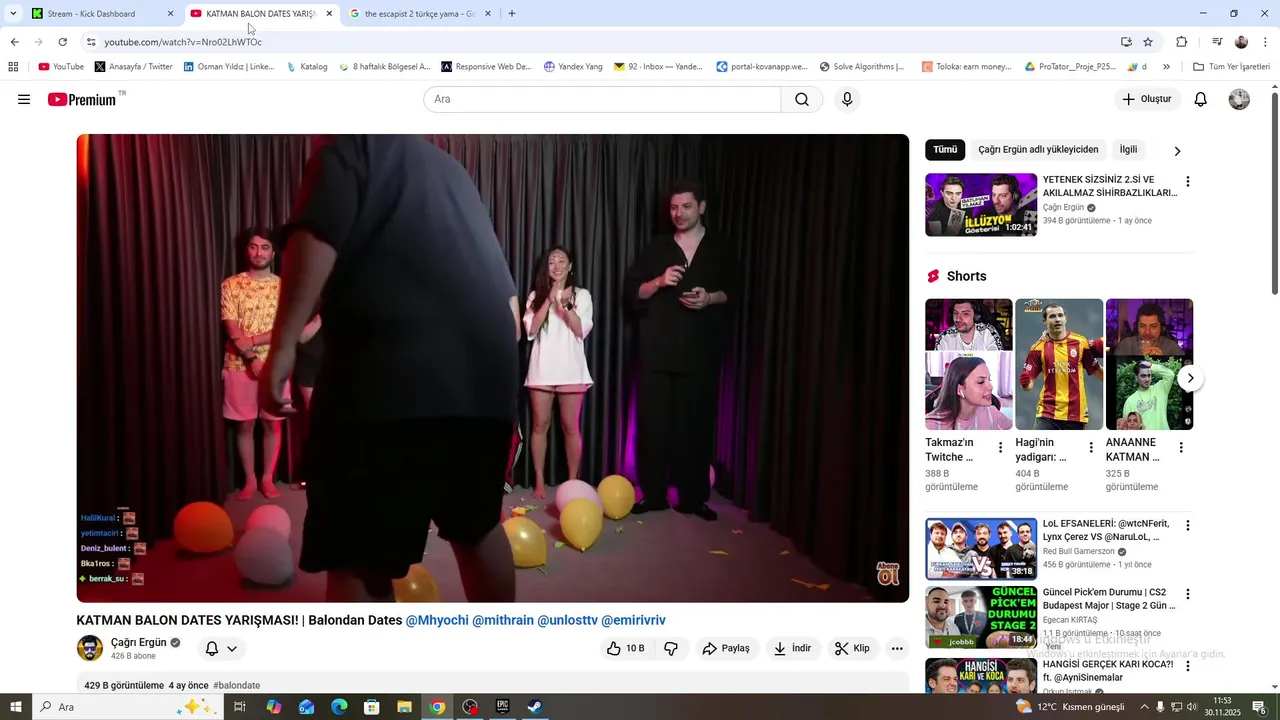
Task: Open options for YETENEK SİZSİNİZ video
Action: 1187,182
